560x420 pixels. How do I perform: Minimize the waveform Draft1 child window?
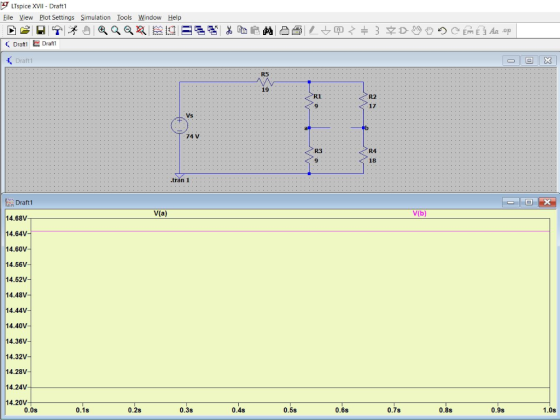coord(510,202)
